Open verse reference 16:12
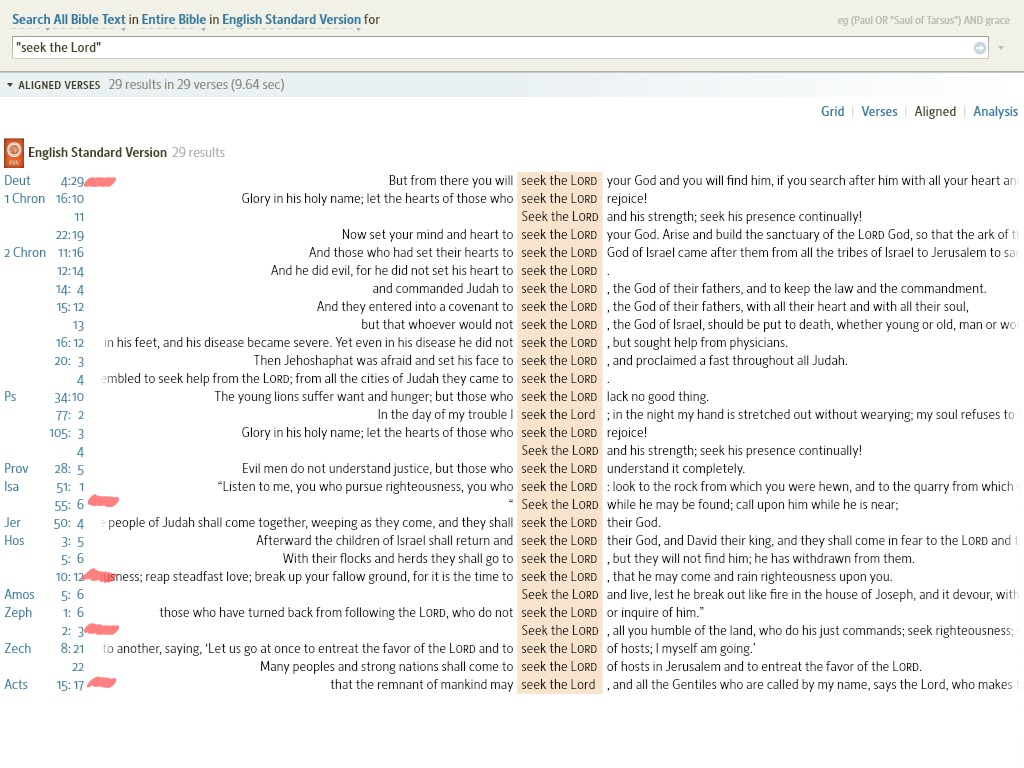 [x=70, y=343]
